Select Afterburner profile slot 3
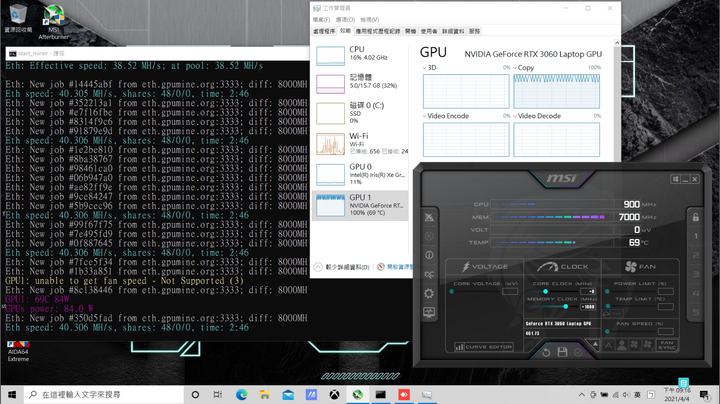The width and height of the screenshot is (720, 404). point(696,274)
